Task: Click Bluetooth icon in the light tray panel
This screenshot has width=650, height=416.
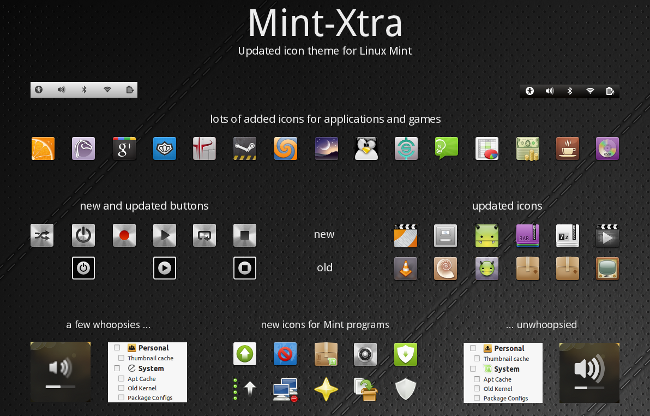Action: point(84,89)
